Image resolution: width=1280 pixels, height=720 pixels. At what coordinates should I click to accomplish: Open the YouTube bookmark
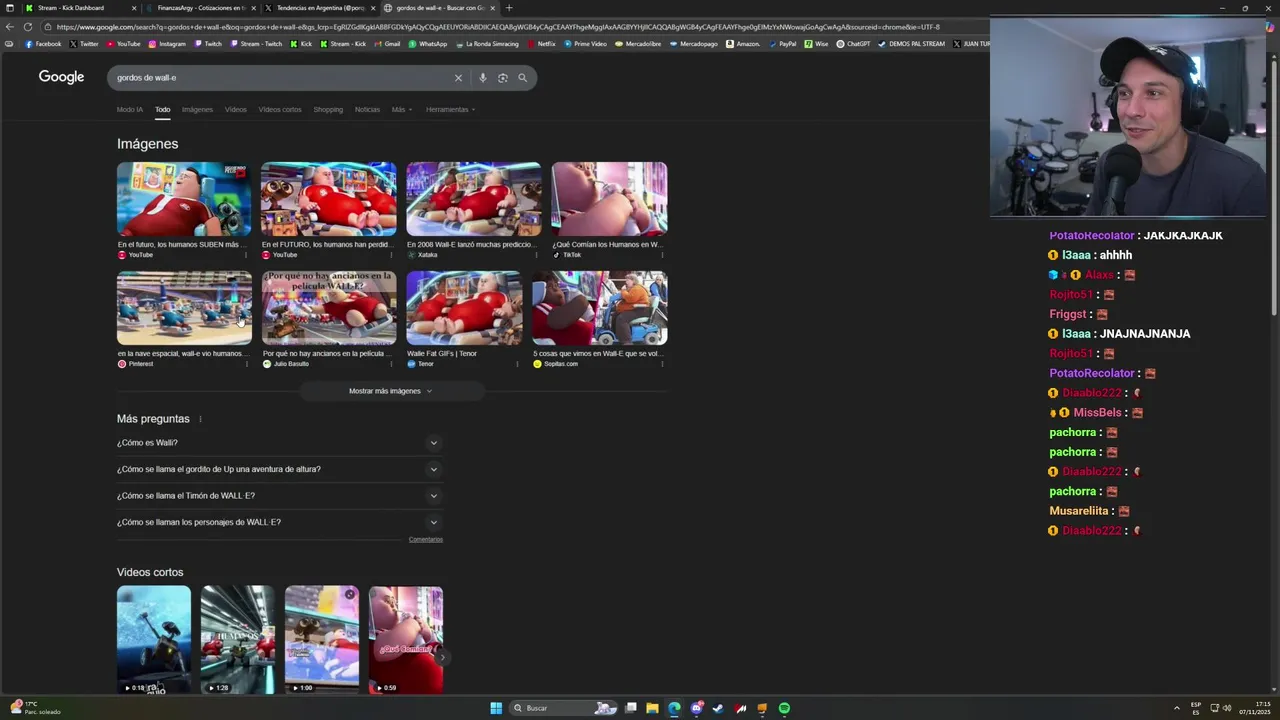123,44
